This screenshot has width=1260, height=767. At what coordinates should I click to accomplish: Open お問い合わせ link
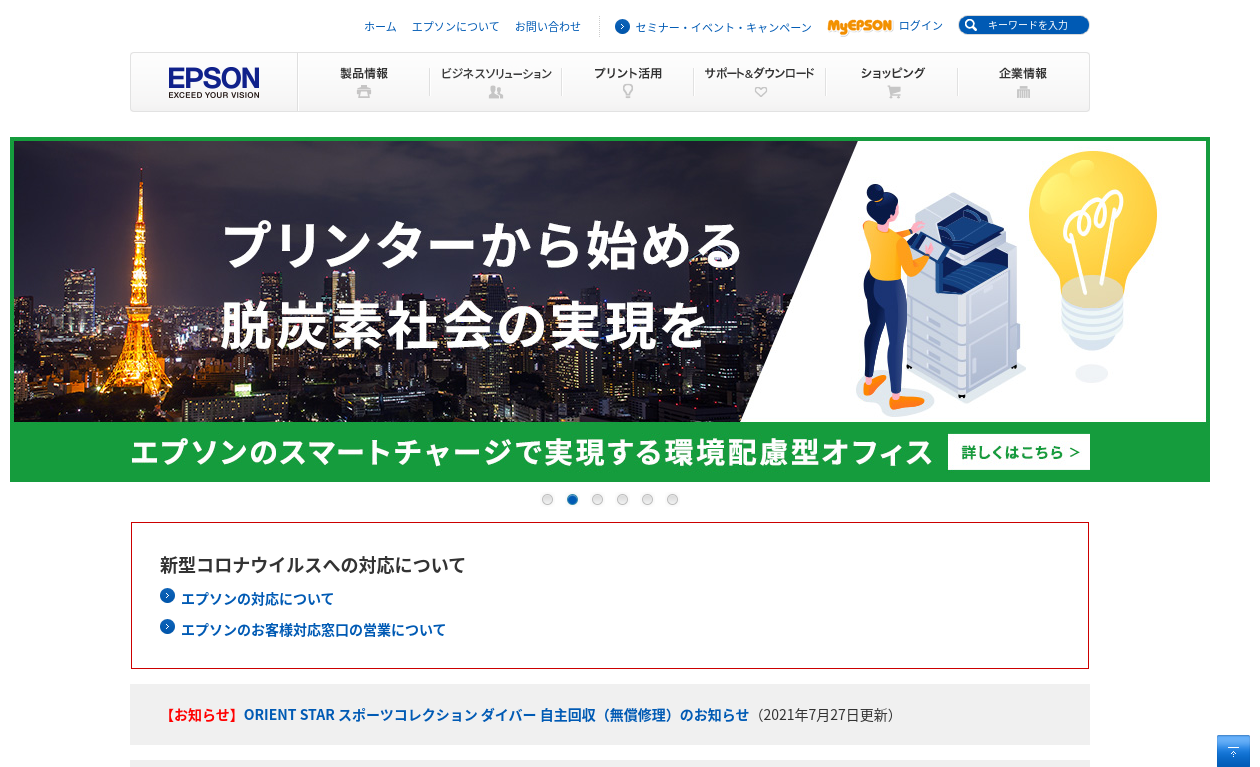point(548,26)
